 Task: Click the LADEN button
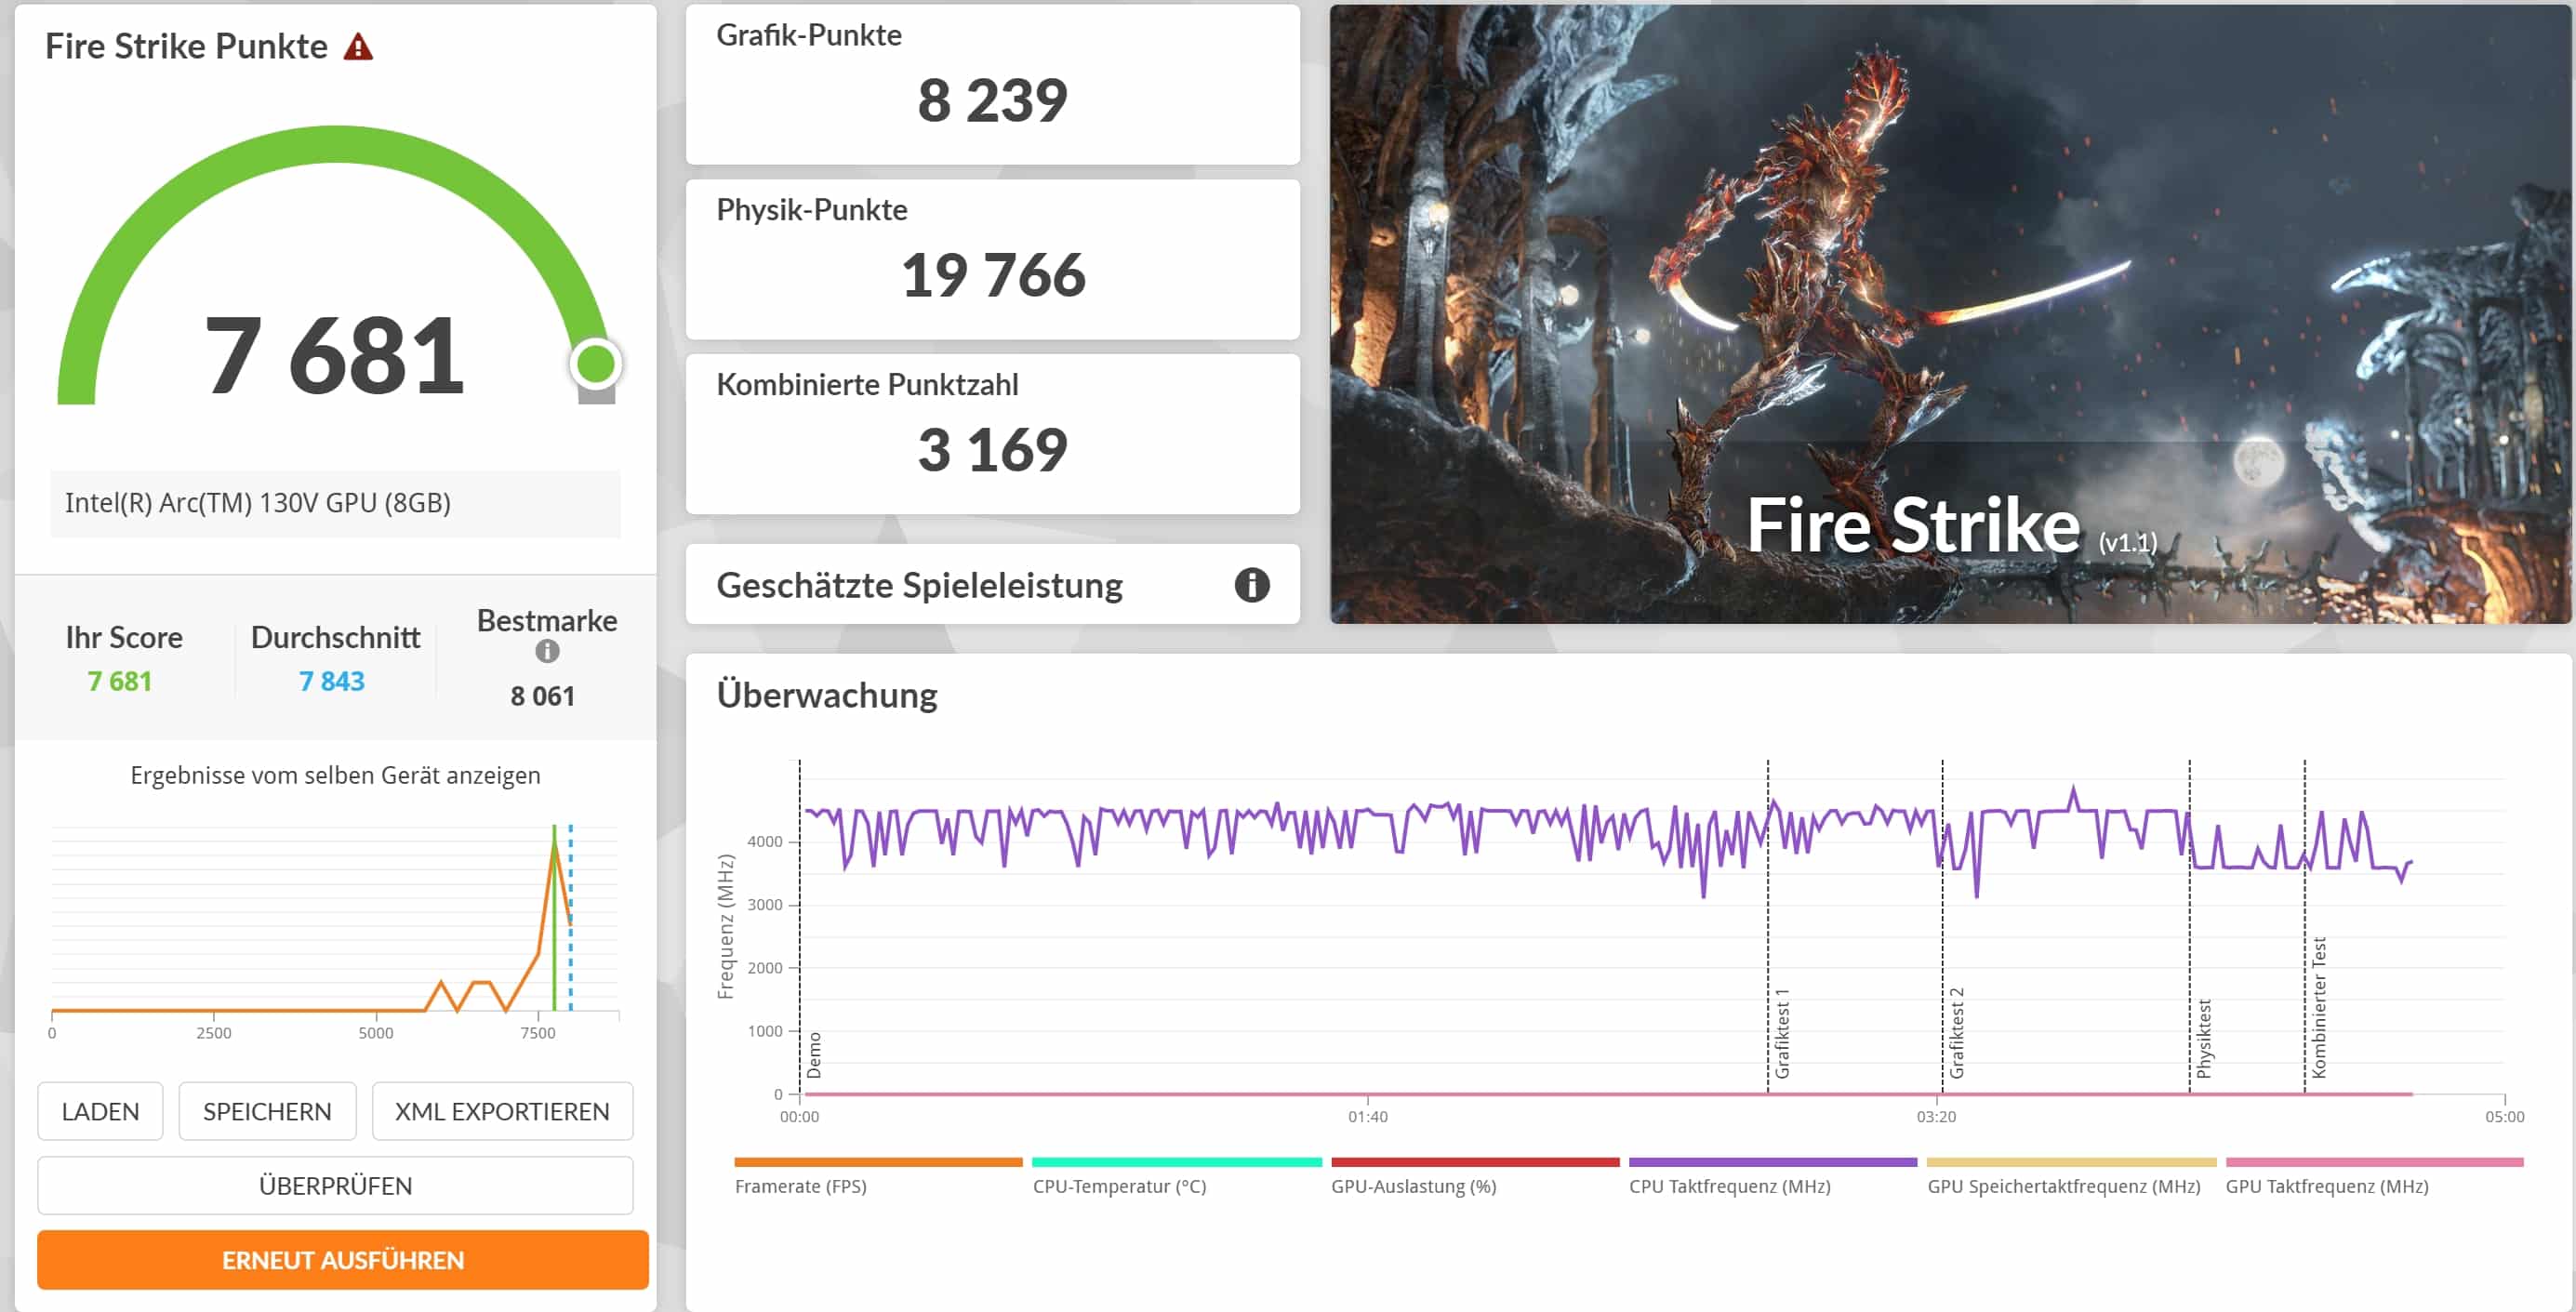(100, 1111)
